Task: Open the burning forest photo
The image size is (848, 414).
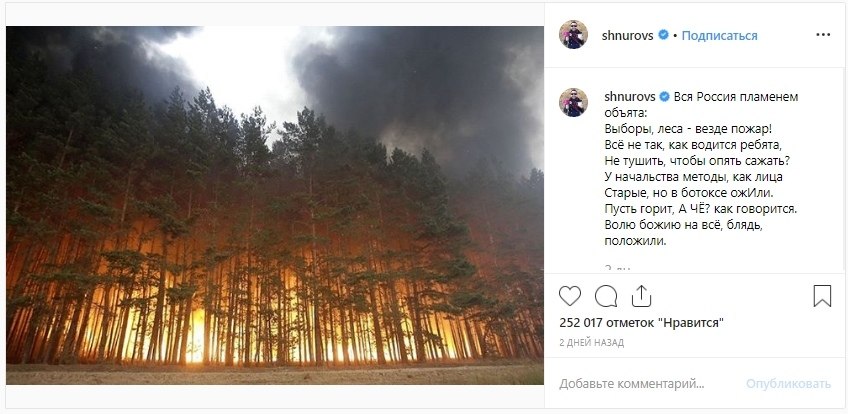Action: click(275, 205)
